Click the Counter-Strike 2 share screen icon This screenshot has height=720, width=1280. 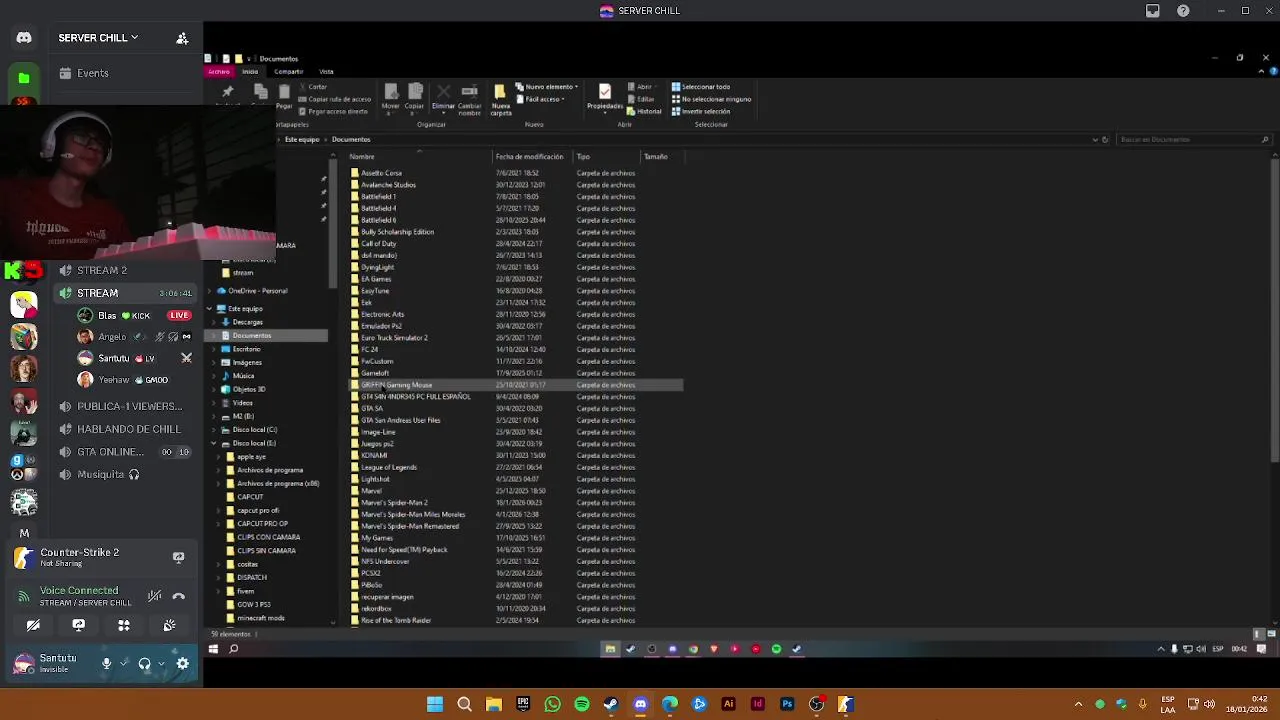point(178,557)
